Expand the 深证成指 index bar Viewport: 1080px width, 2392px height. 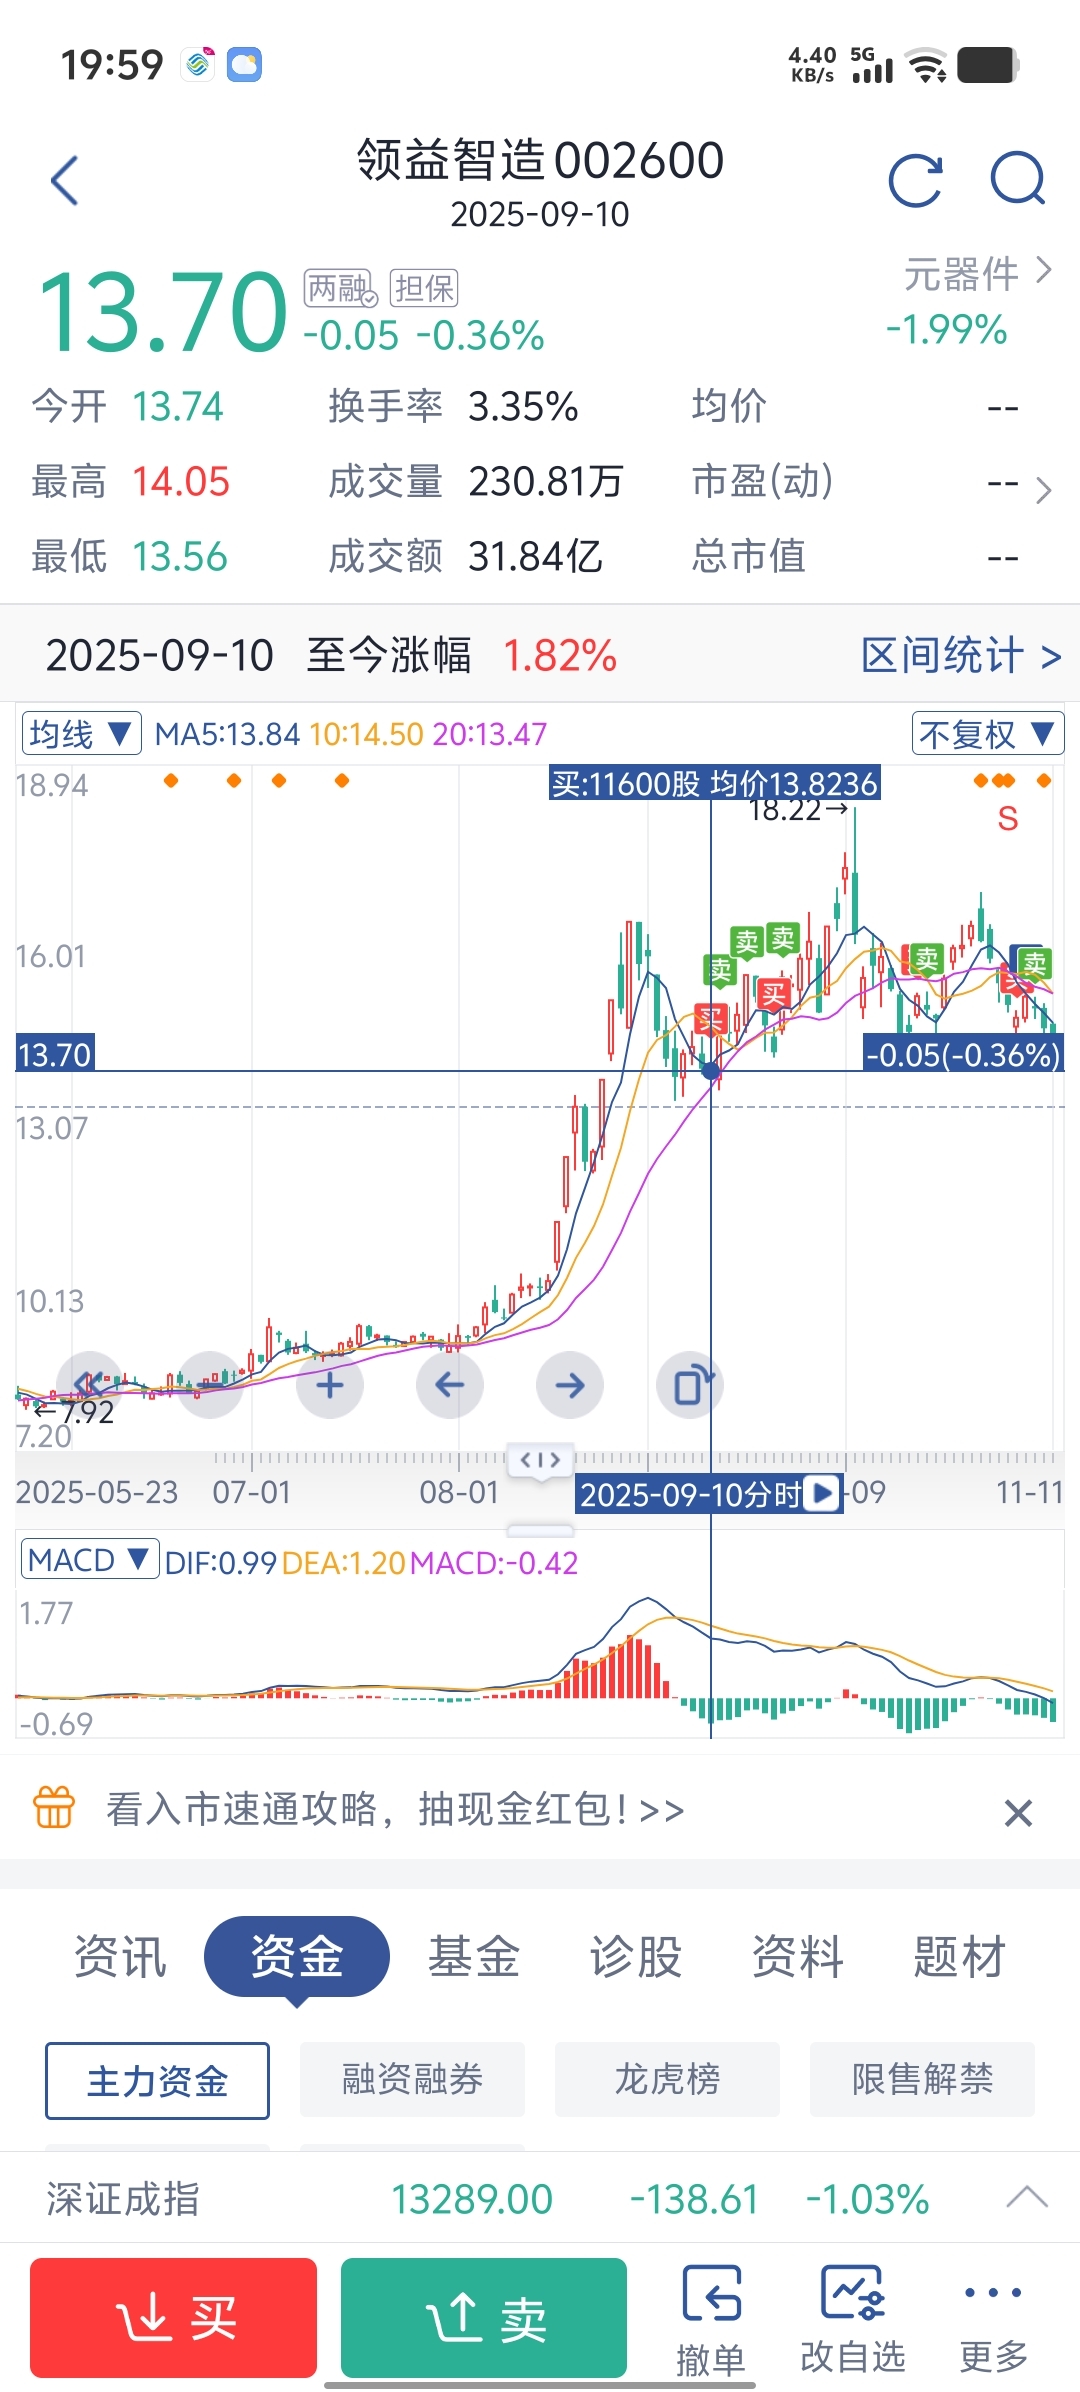(1027, 2197)
